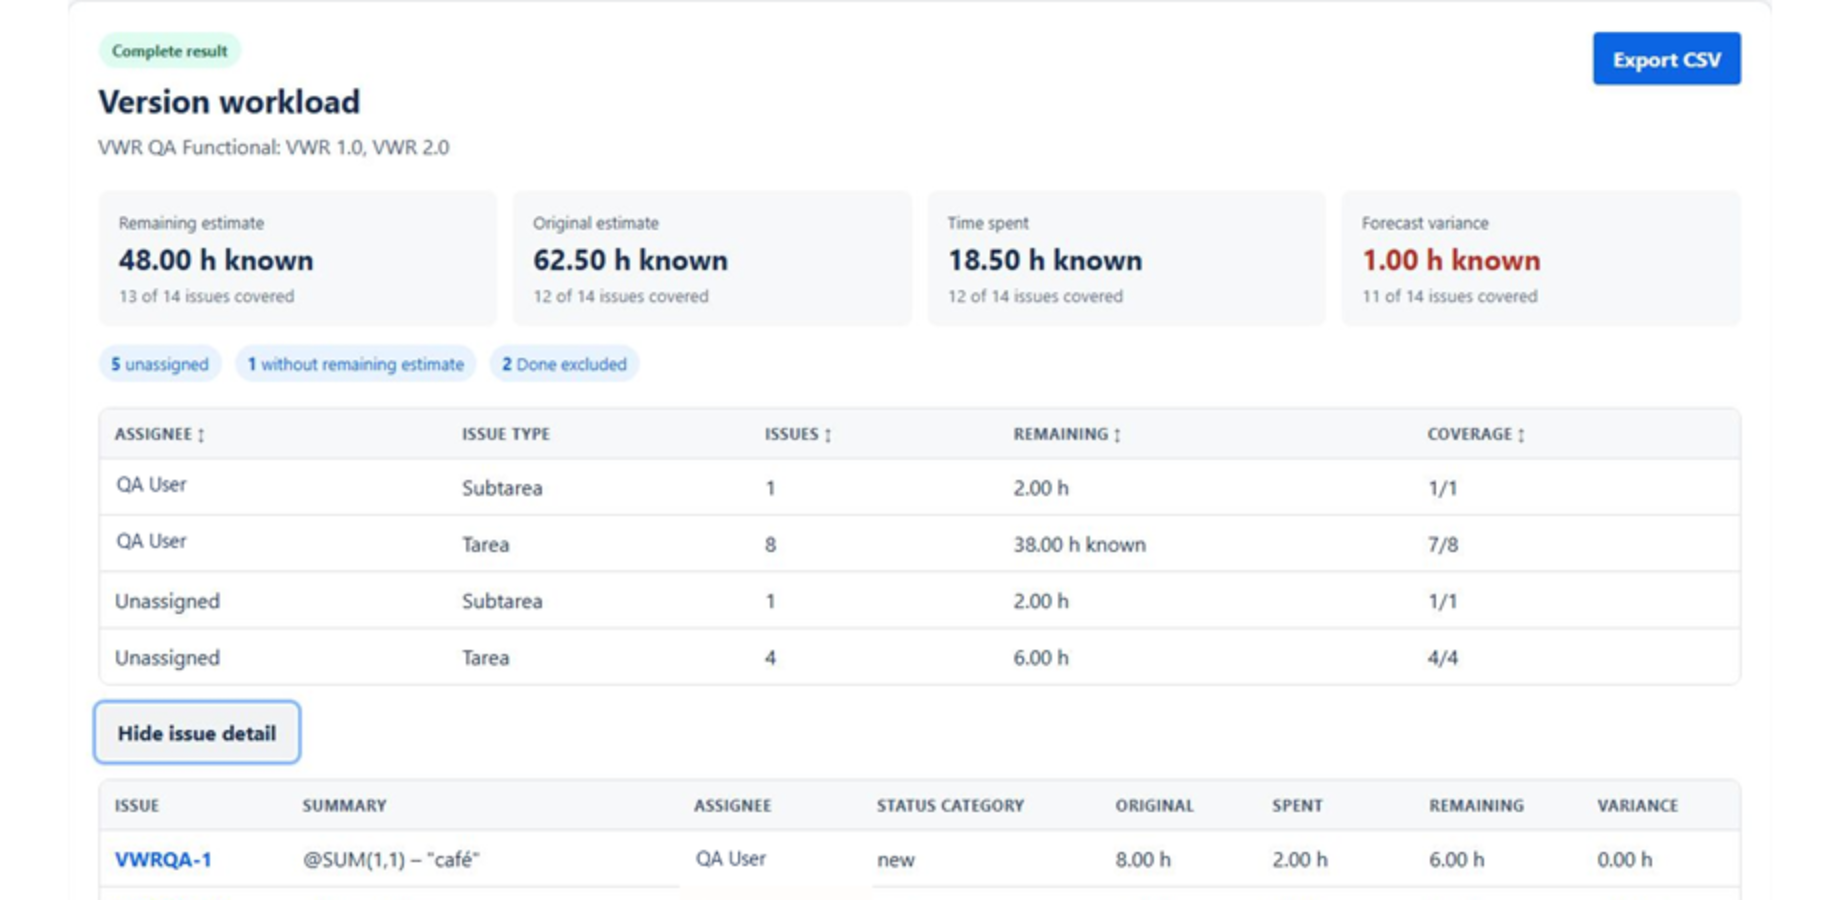Click the VARIANCE column header
This screenshot has width=1840, height=900.
(1637, 805)
